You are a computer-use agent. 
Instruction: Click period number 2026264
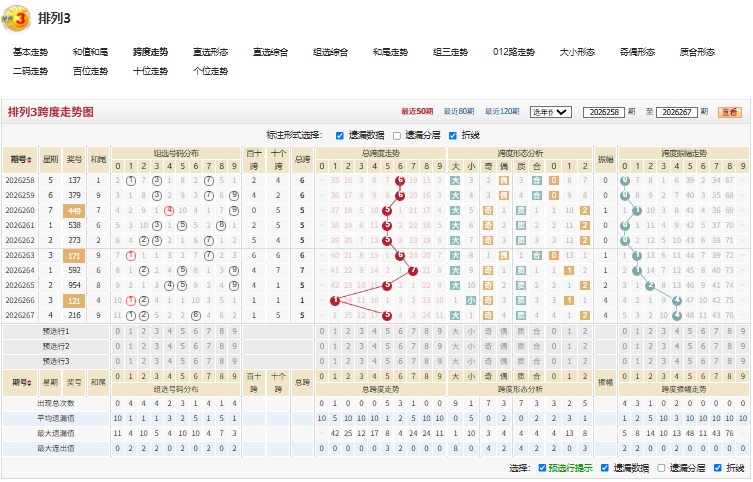tap(20, 270)
